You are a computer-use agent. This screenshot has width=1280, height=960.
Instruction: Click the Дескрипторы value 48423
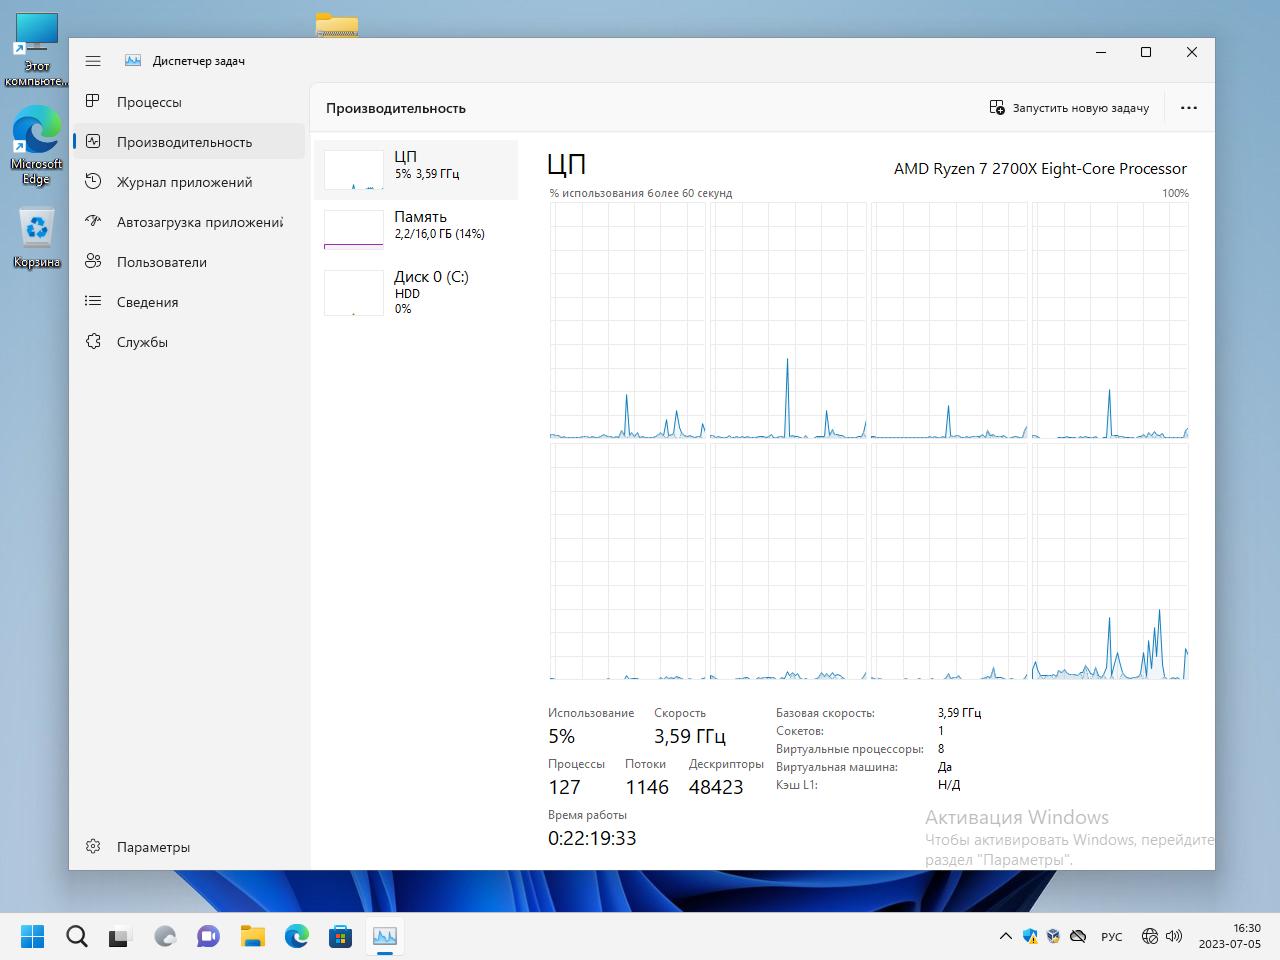pos(716,787)
